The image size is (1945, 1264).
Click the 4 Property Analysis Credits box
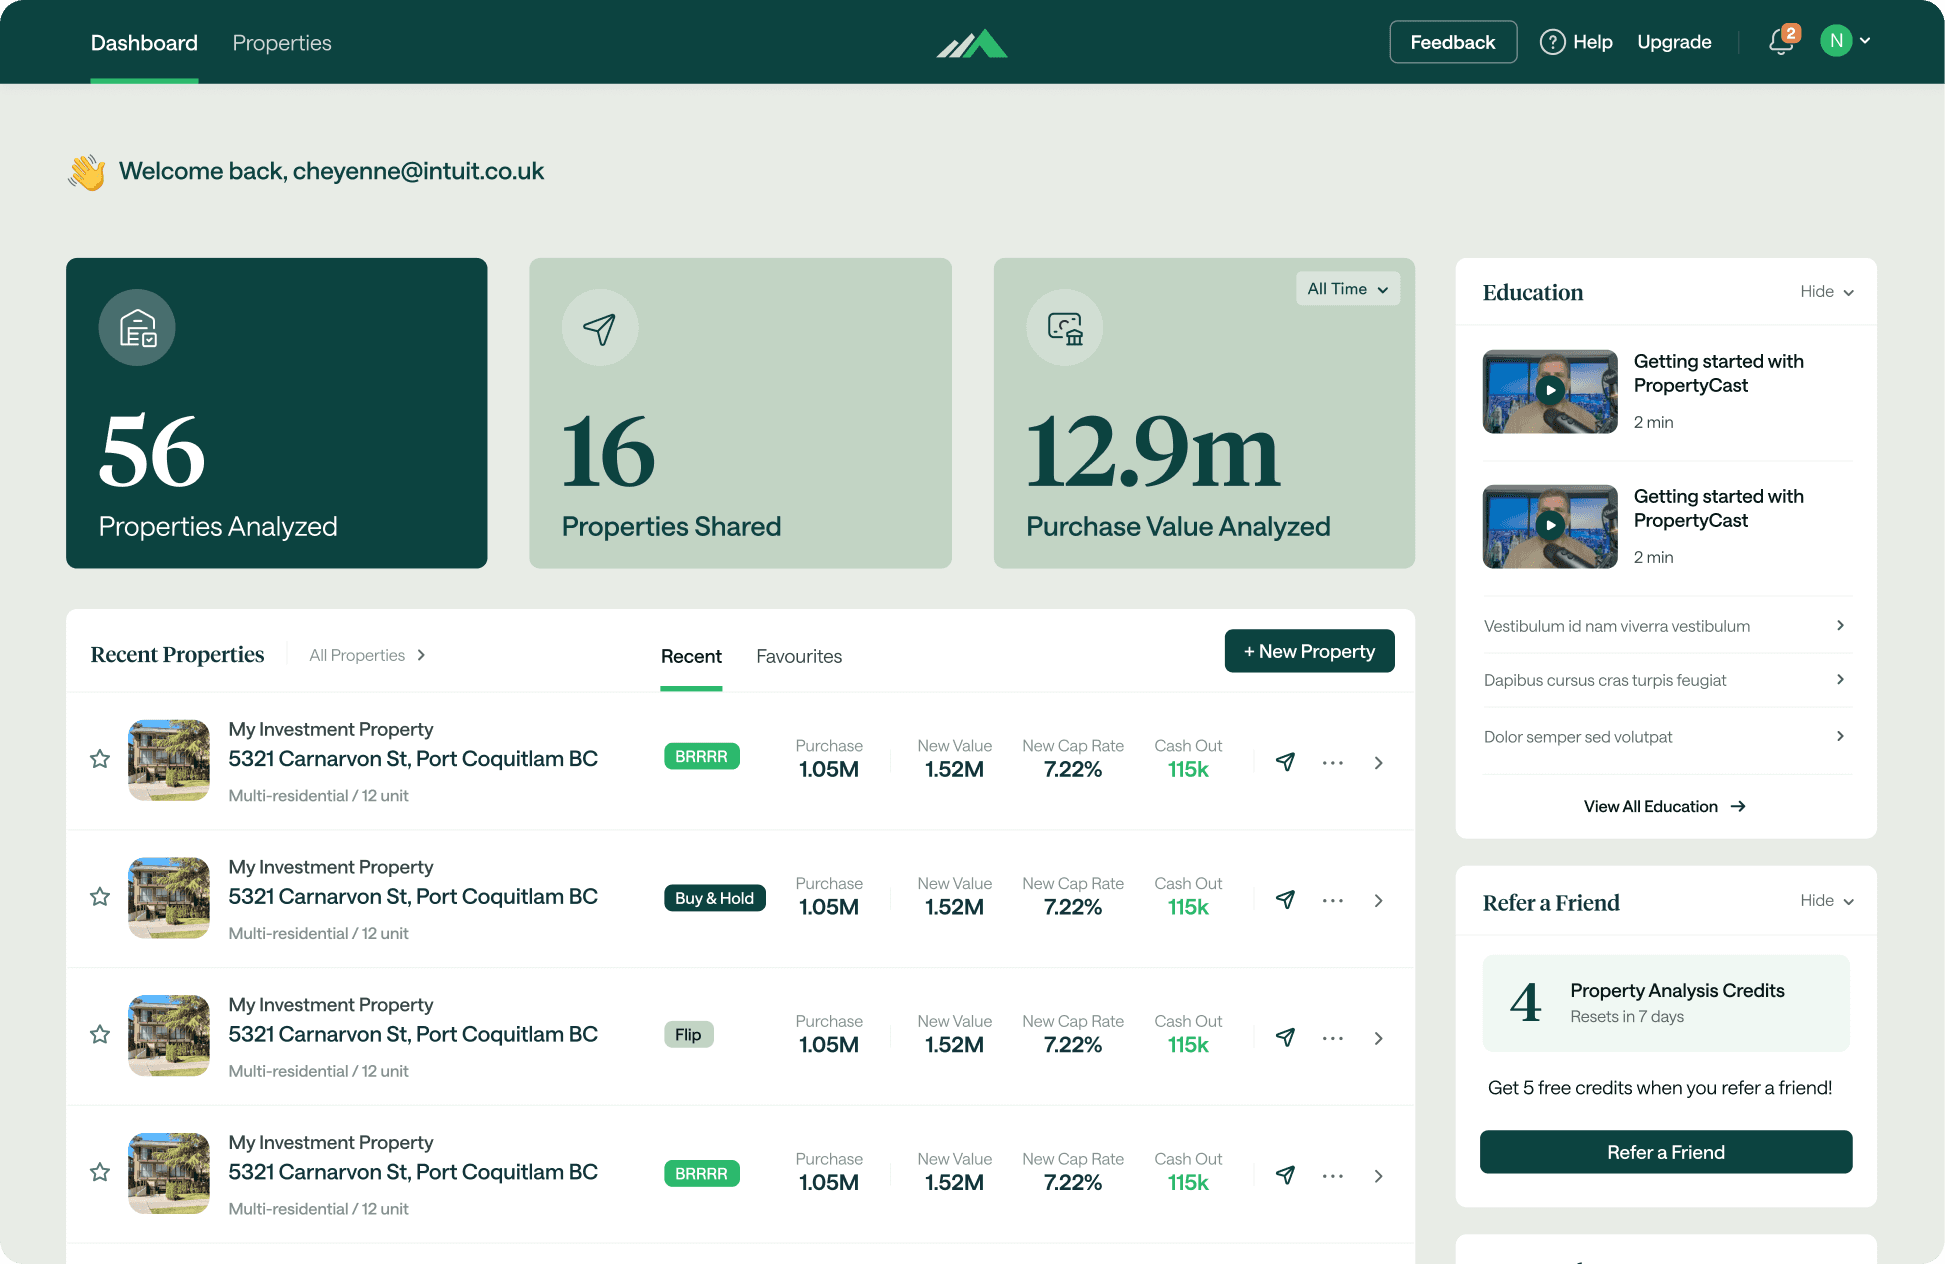pos(1666,1003)
